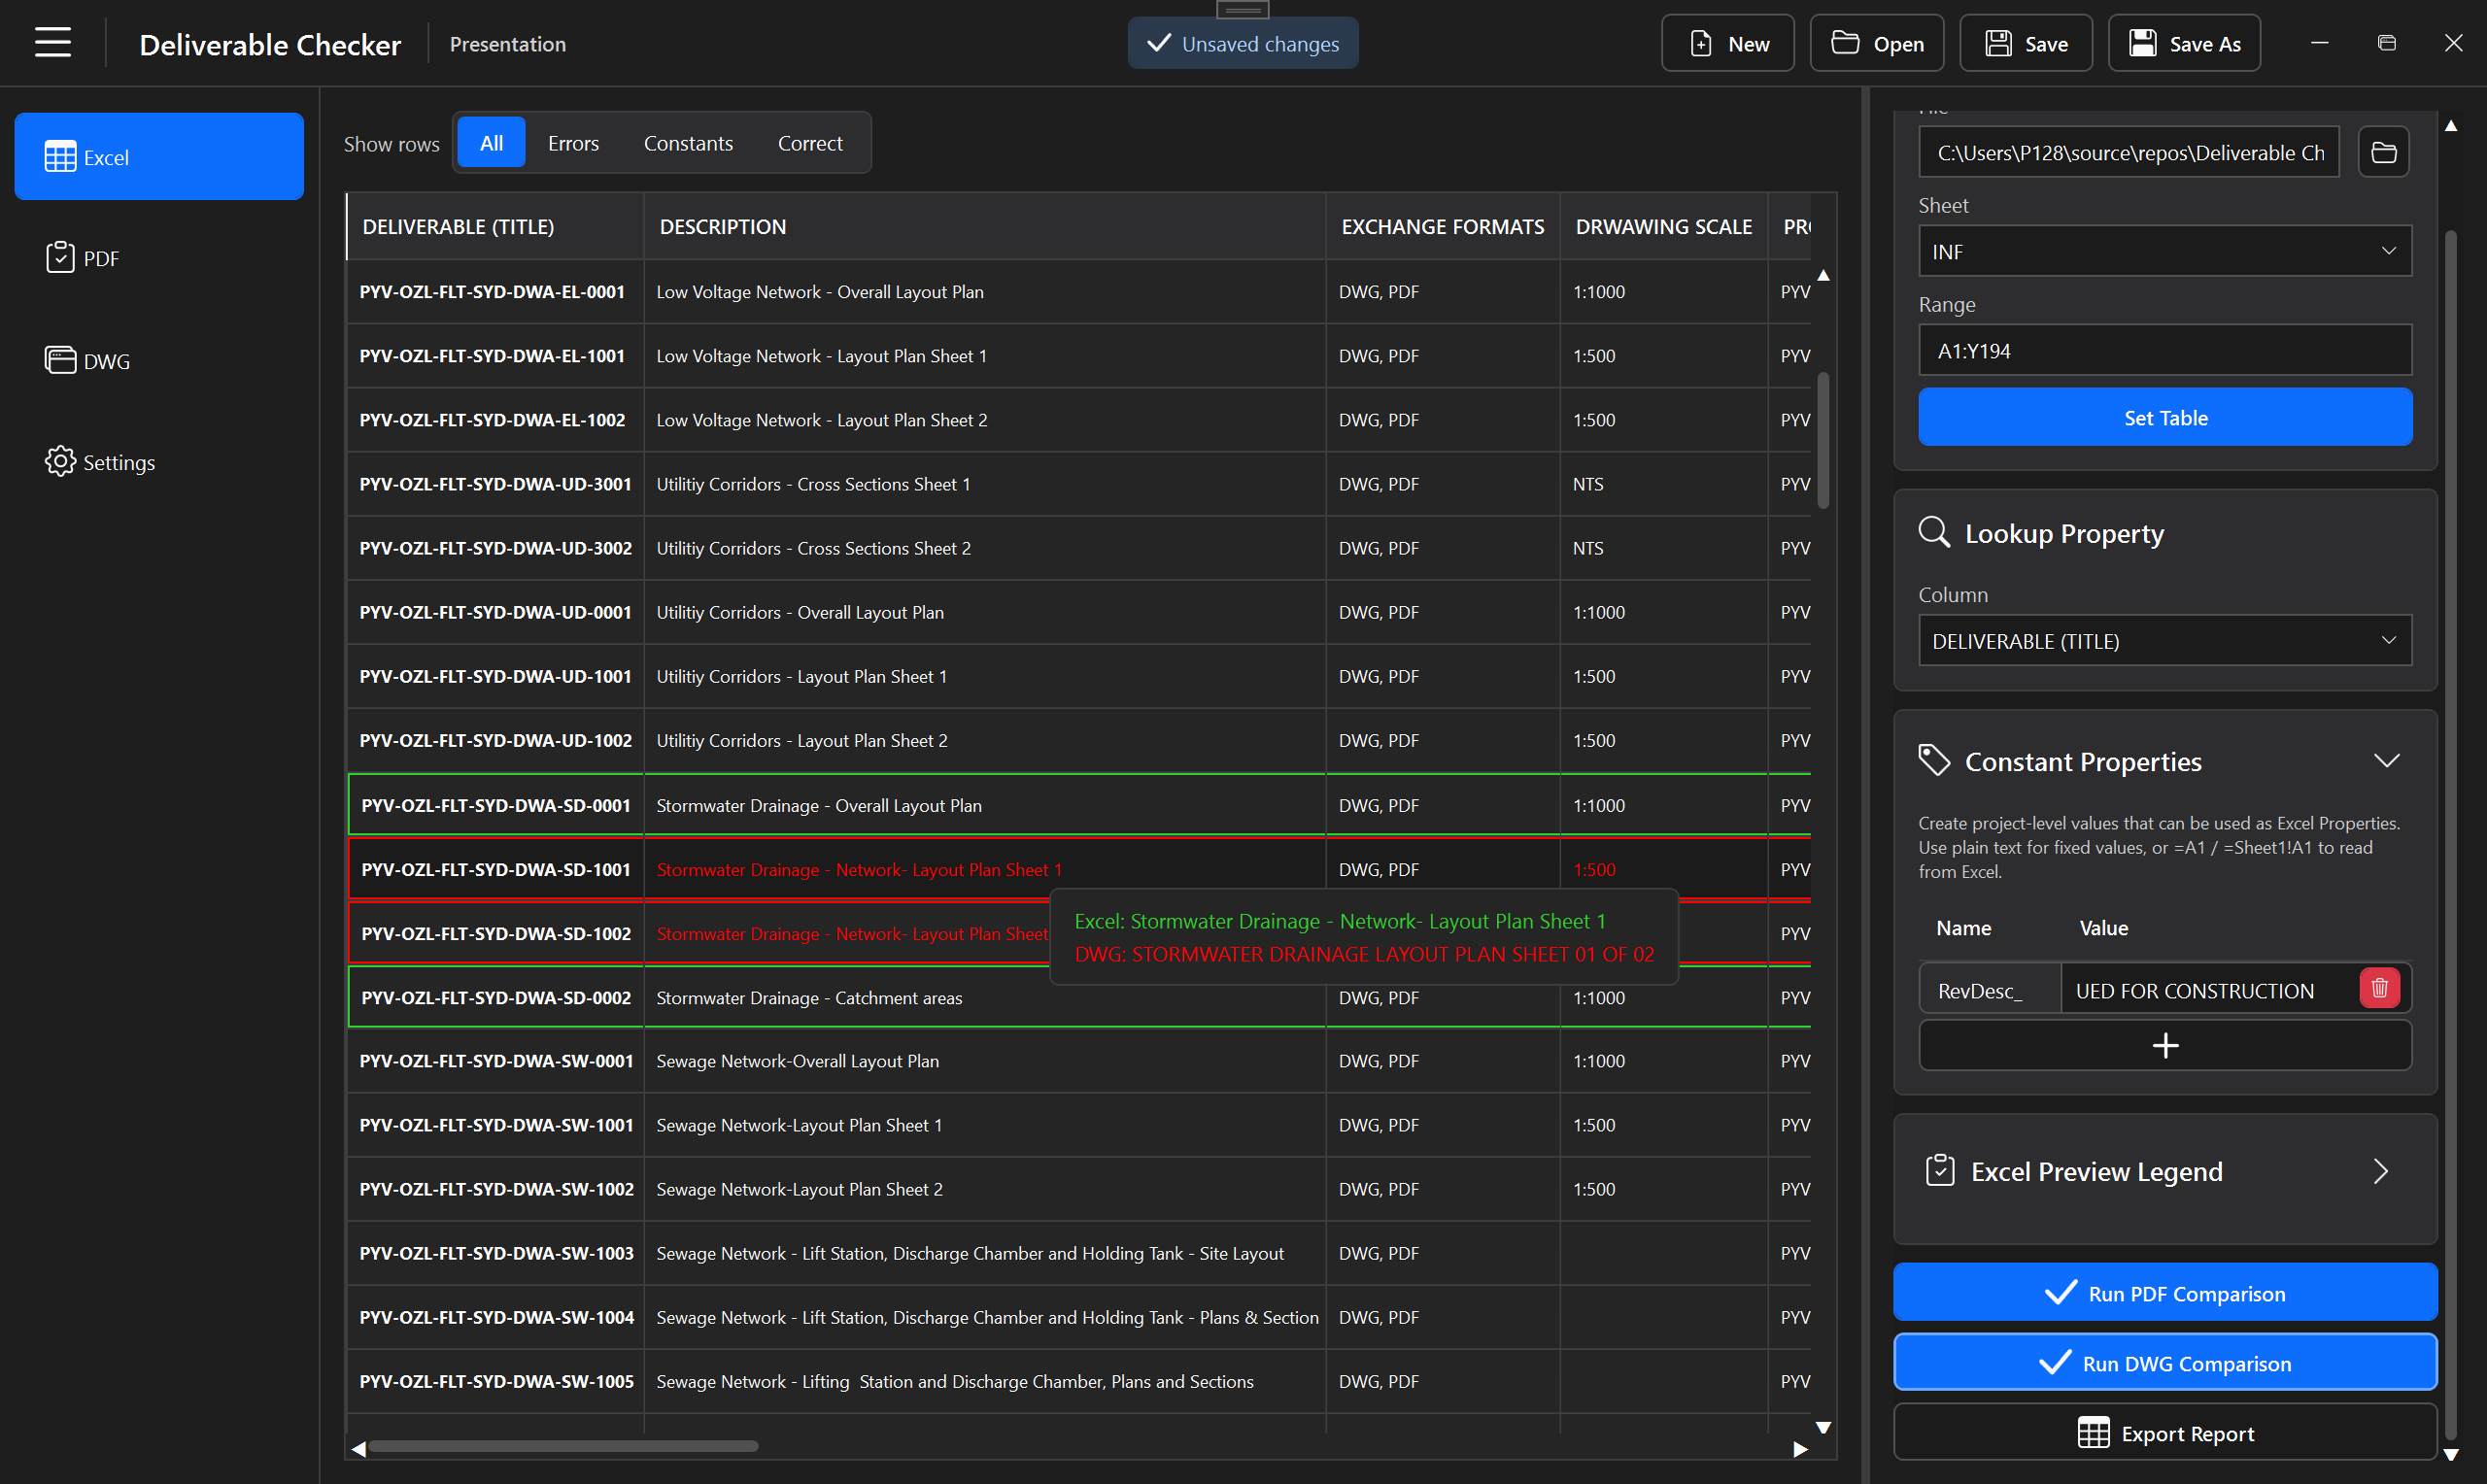The height and width of the screenshot is (1484, 2487).
Task: Minimize the application window
Action: pyautogui.click(x=2319, y=43)
